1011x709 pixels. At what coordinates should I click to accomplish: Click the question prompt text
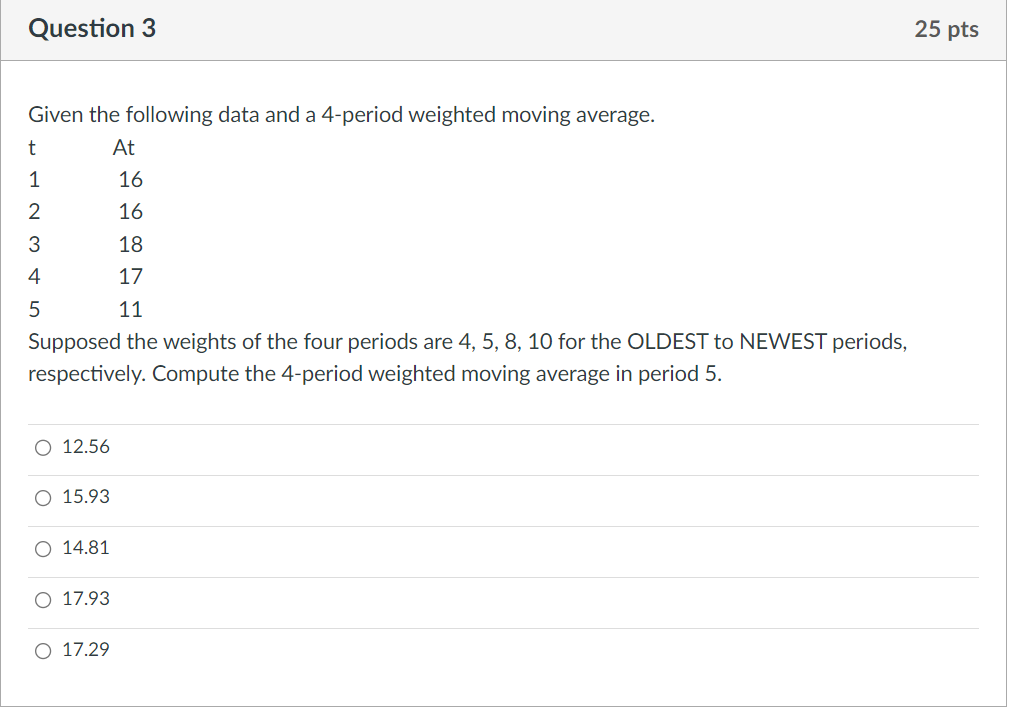coord(342,114)
